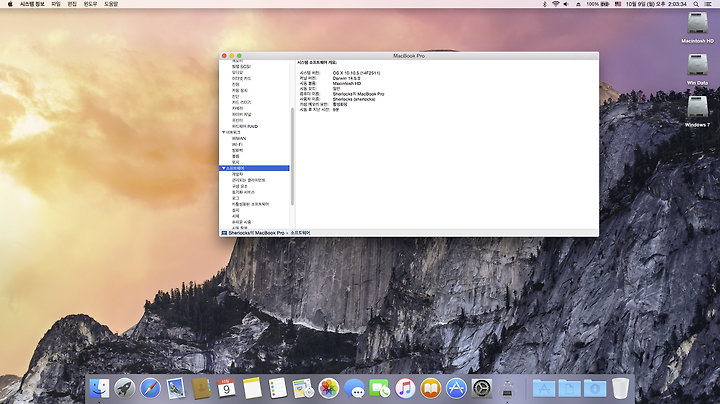Open System Preferences gear icon
Viewport: 720px width, 404px height.
coord(482,388)
